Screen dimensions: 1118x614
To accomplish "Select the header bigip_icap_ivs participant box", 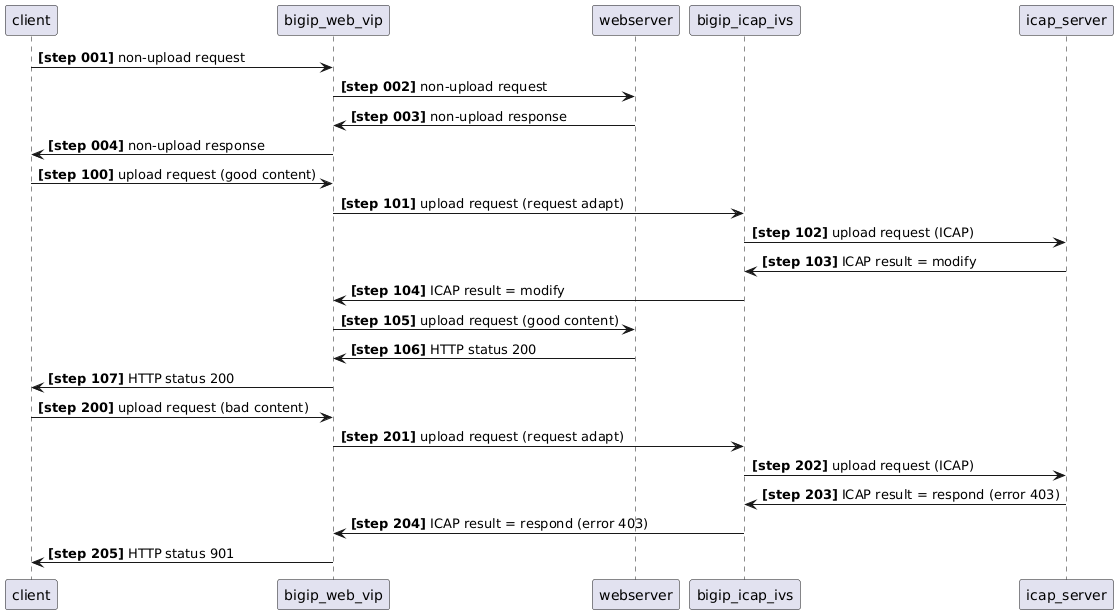I will coord(745,19).
